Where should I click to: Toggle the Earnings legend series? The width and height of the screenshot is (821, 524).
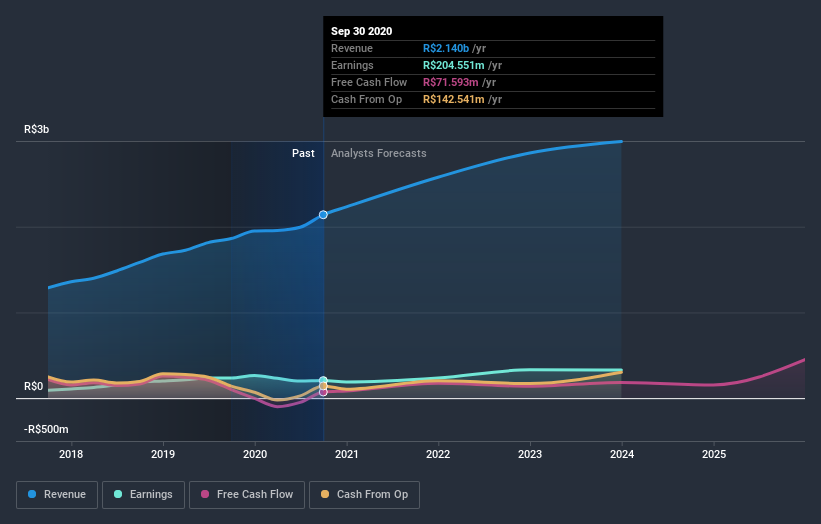[143, 495]
